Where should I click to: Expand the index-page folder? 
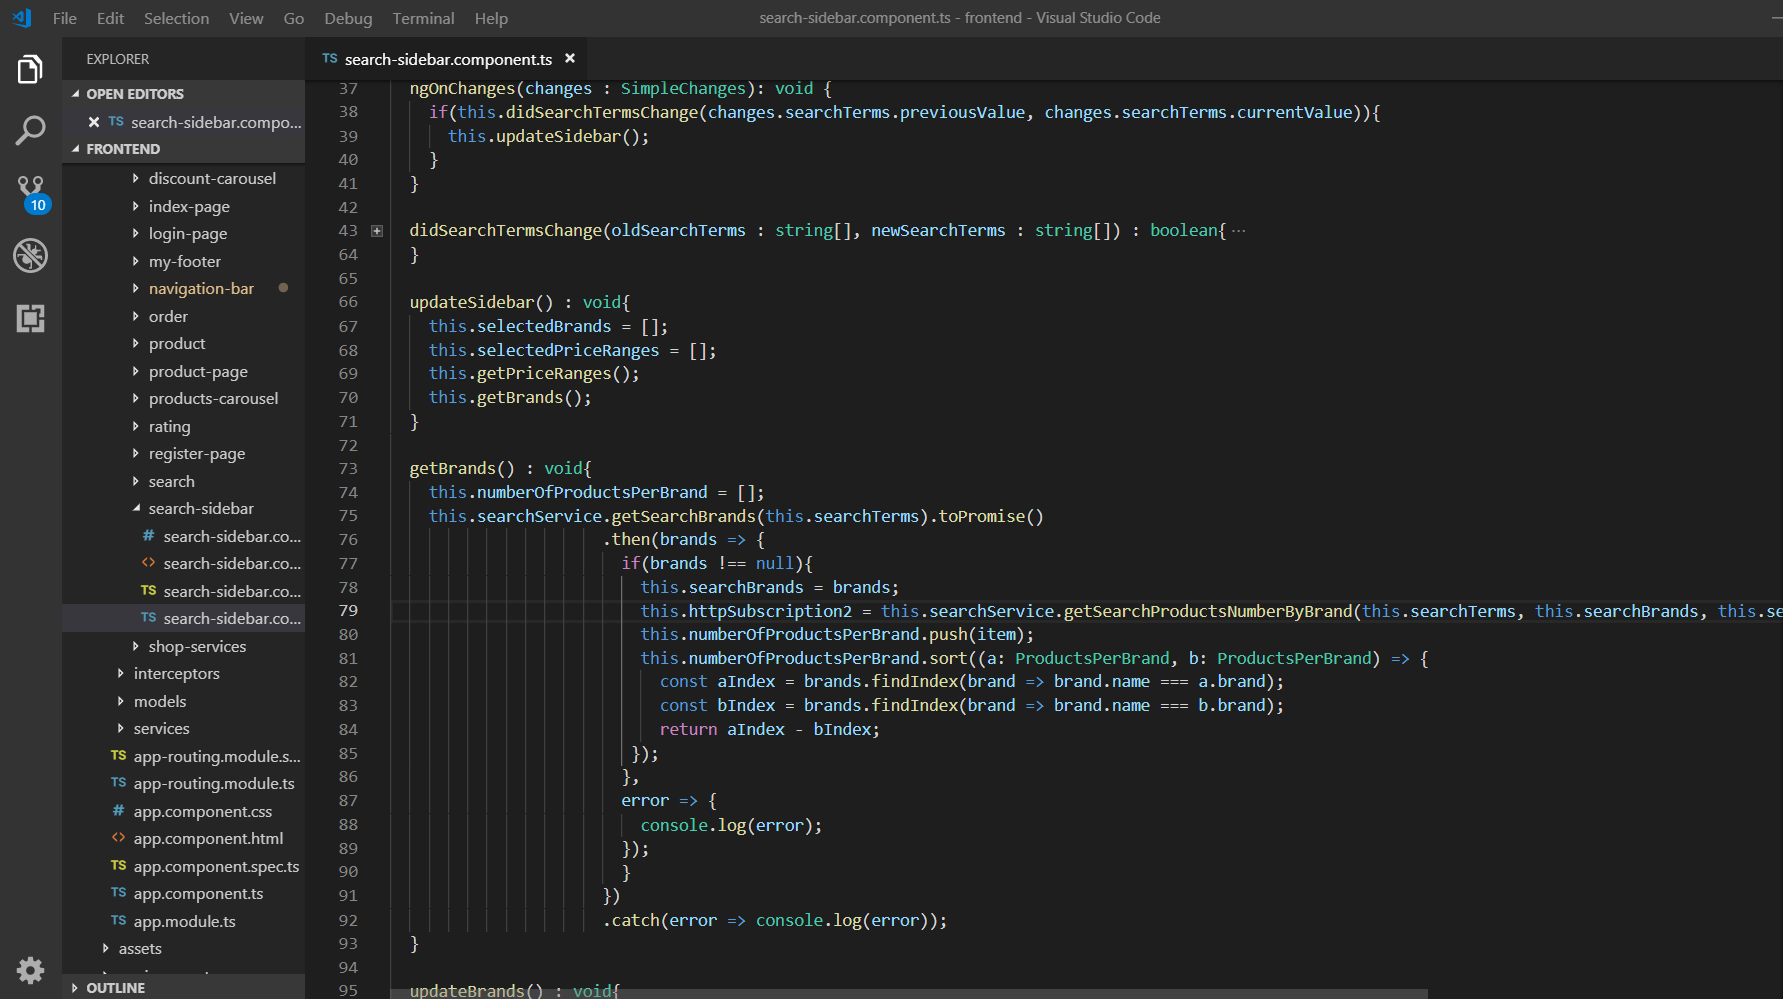click(x=189, y=206)
